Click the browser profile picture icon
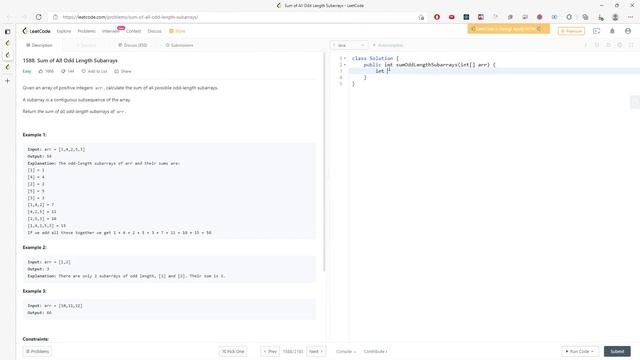 (615, 17)
